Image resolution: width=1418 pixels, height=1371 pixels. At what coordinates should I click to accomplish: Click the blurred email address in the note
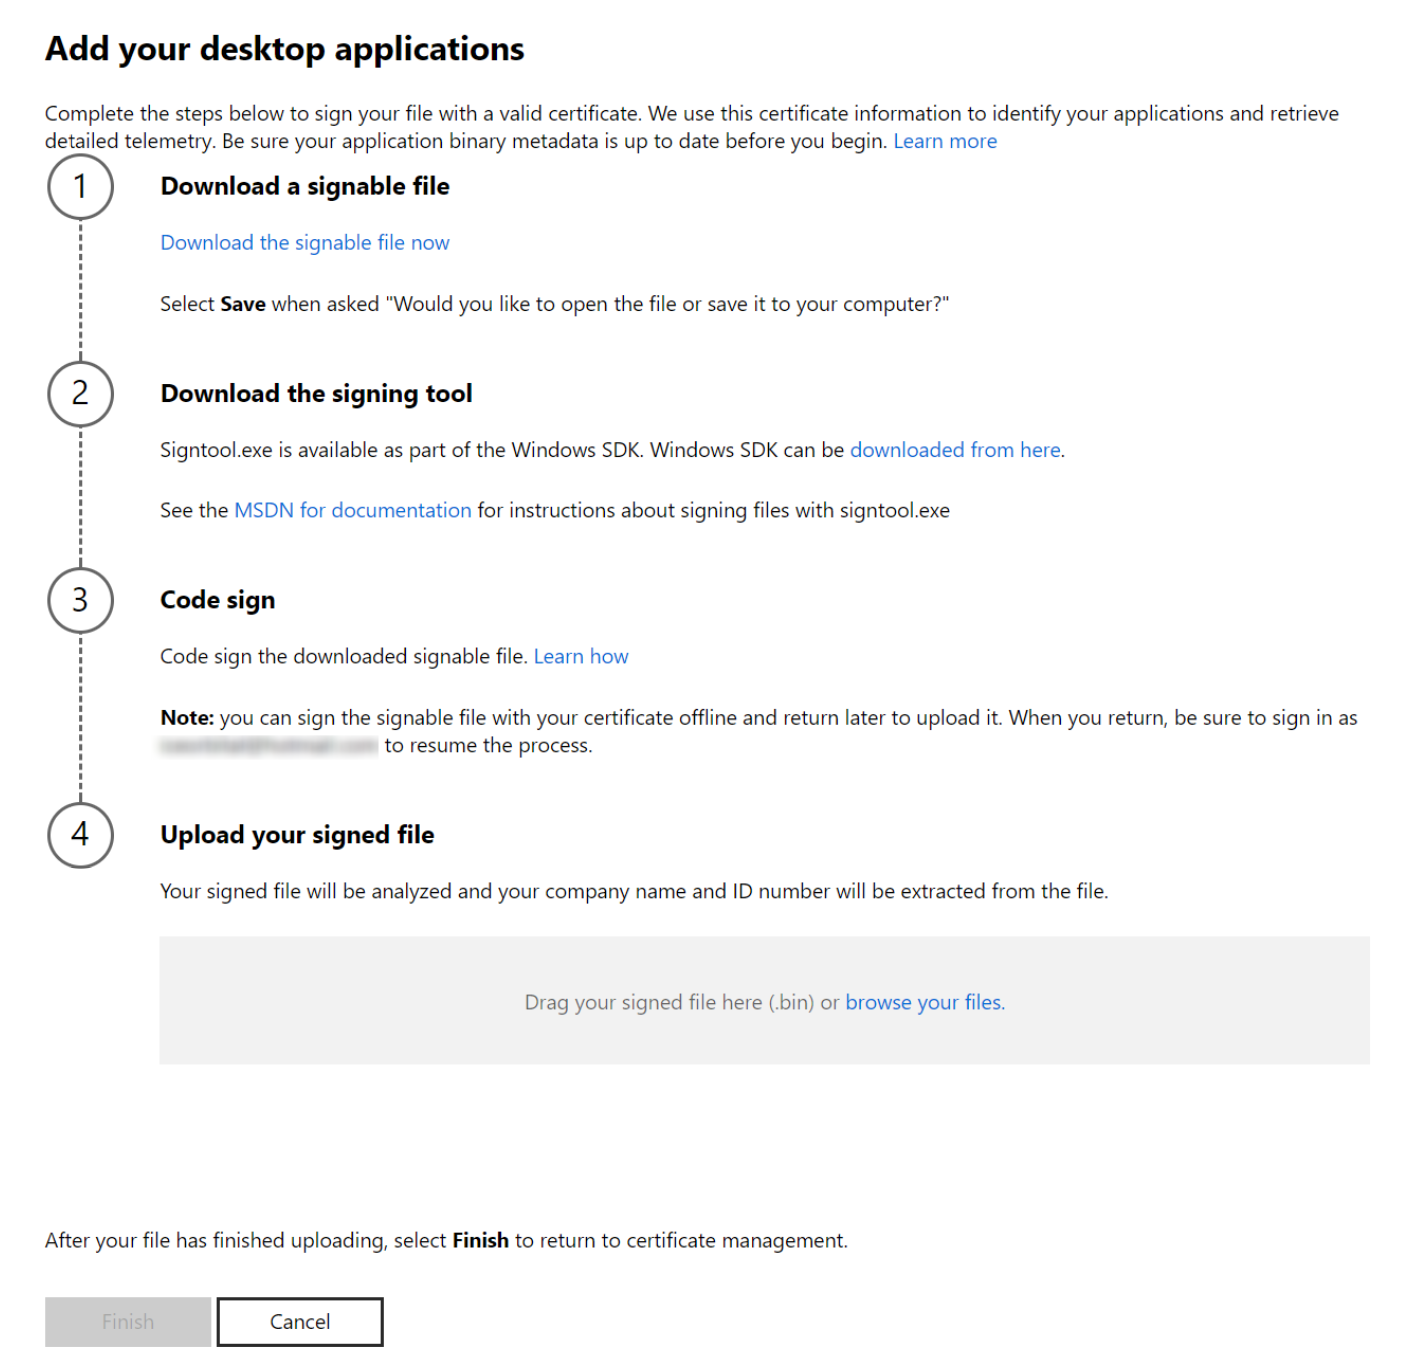point(266,745)
